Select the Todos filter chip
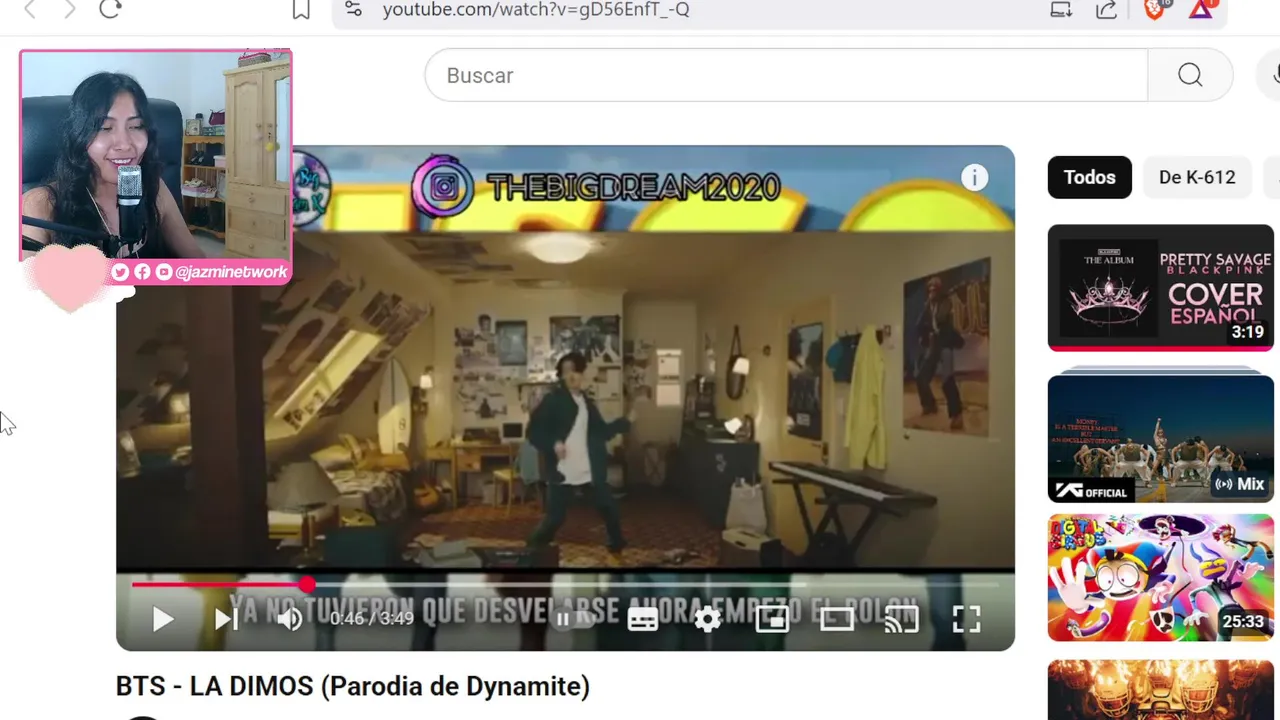Viewport: 1280px width, 720px height. [1089, 177]
